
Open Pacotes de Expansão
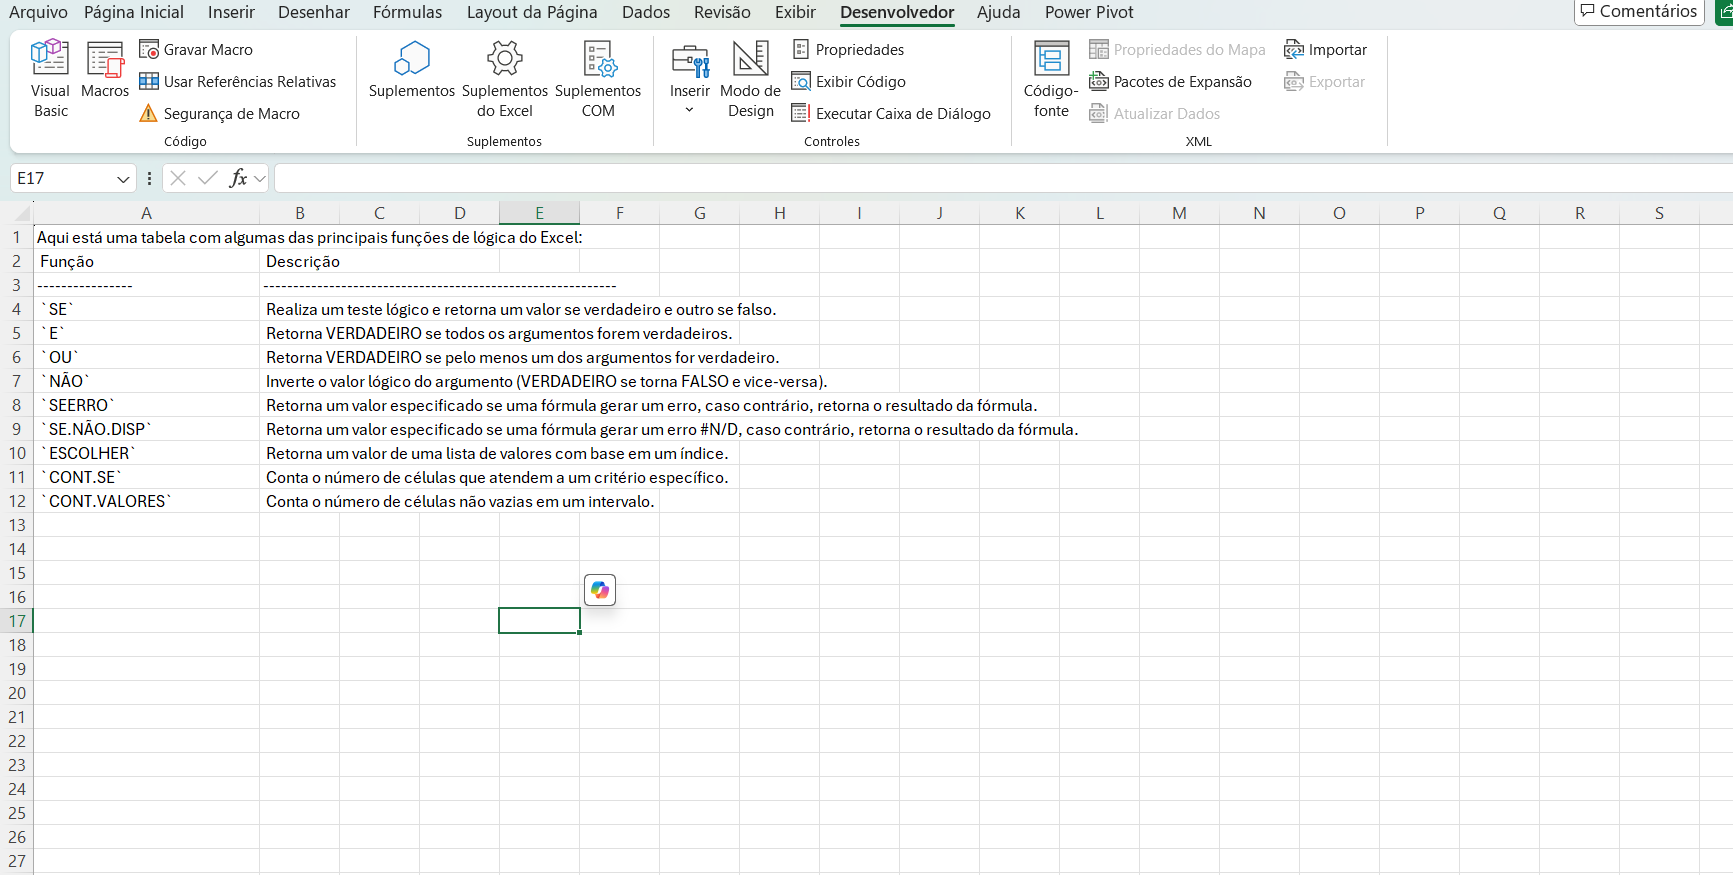point(1170,82)
